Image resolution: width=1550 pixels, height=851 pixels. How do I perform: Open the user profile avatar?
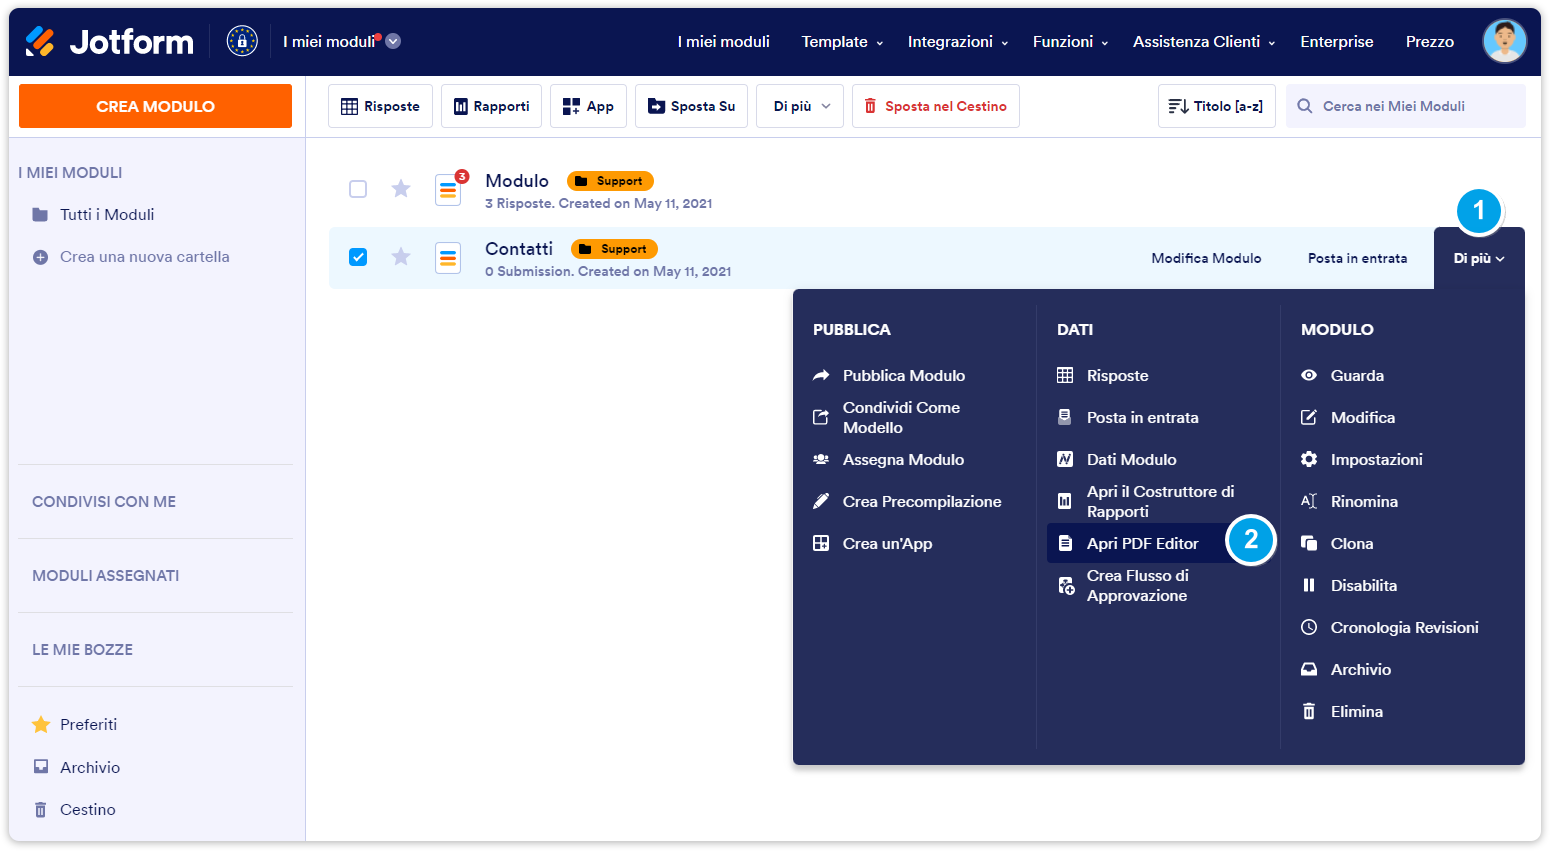click(1504, 41)
